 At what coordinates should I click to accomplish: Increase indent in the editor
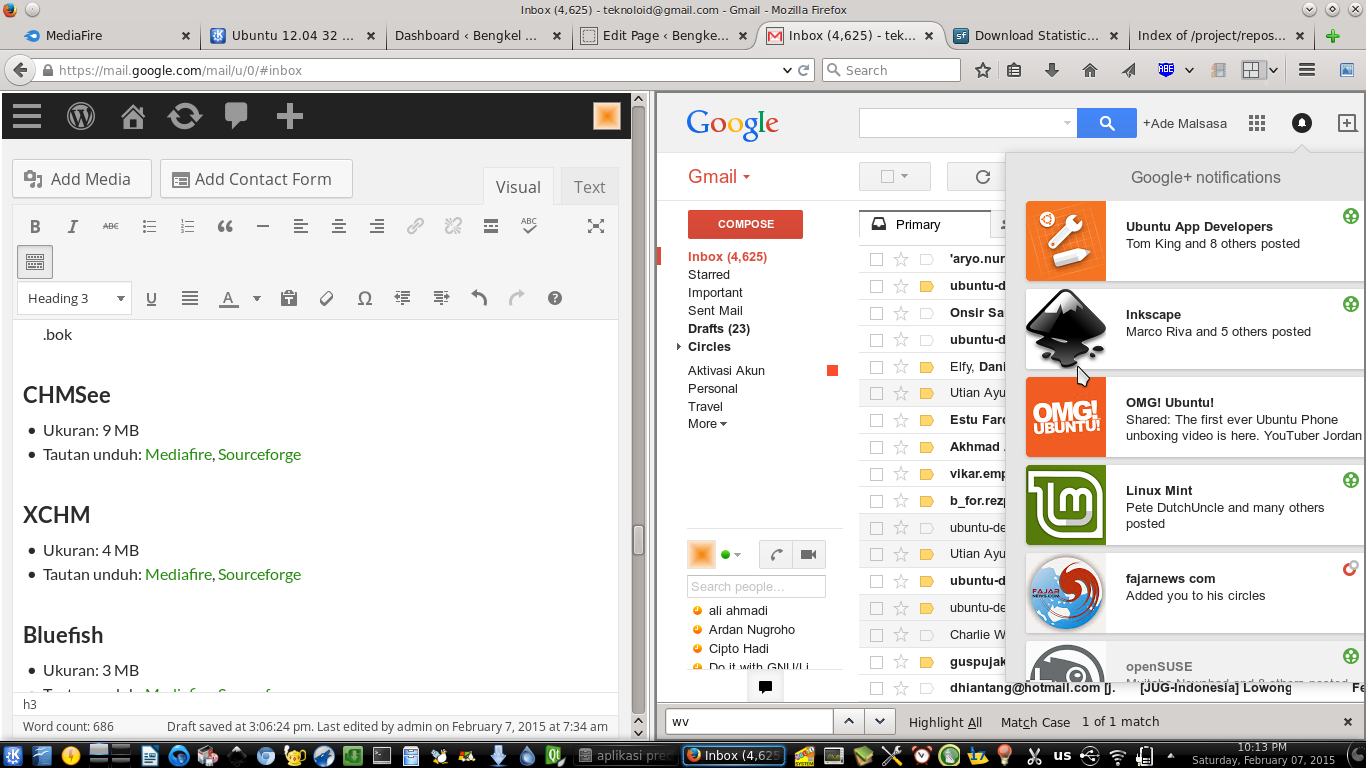[x=441, y=298]
